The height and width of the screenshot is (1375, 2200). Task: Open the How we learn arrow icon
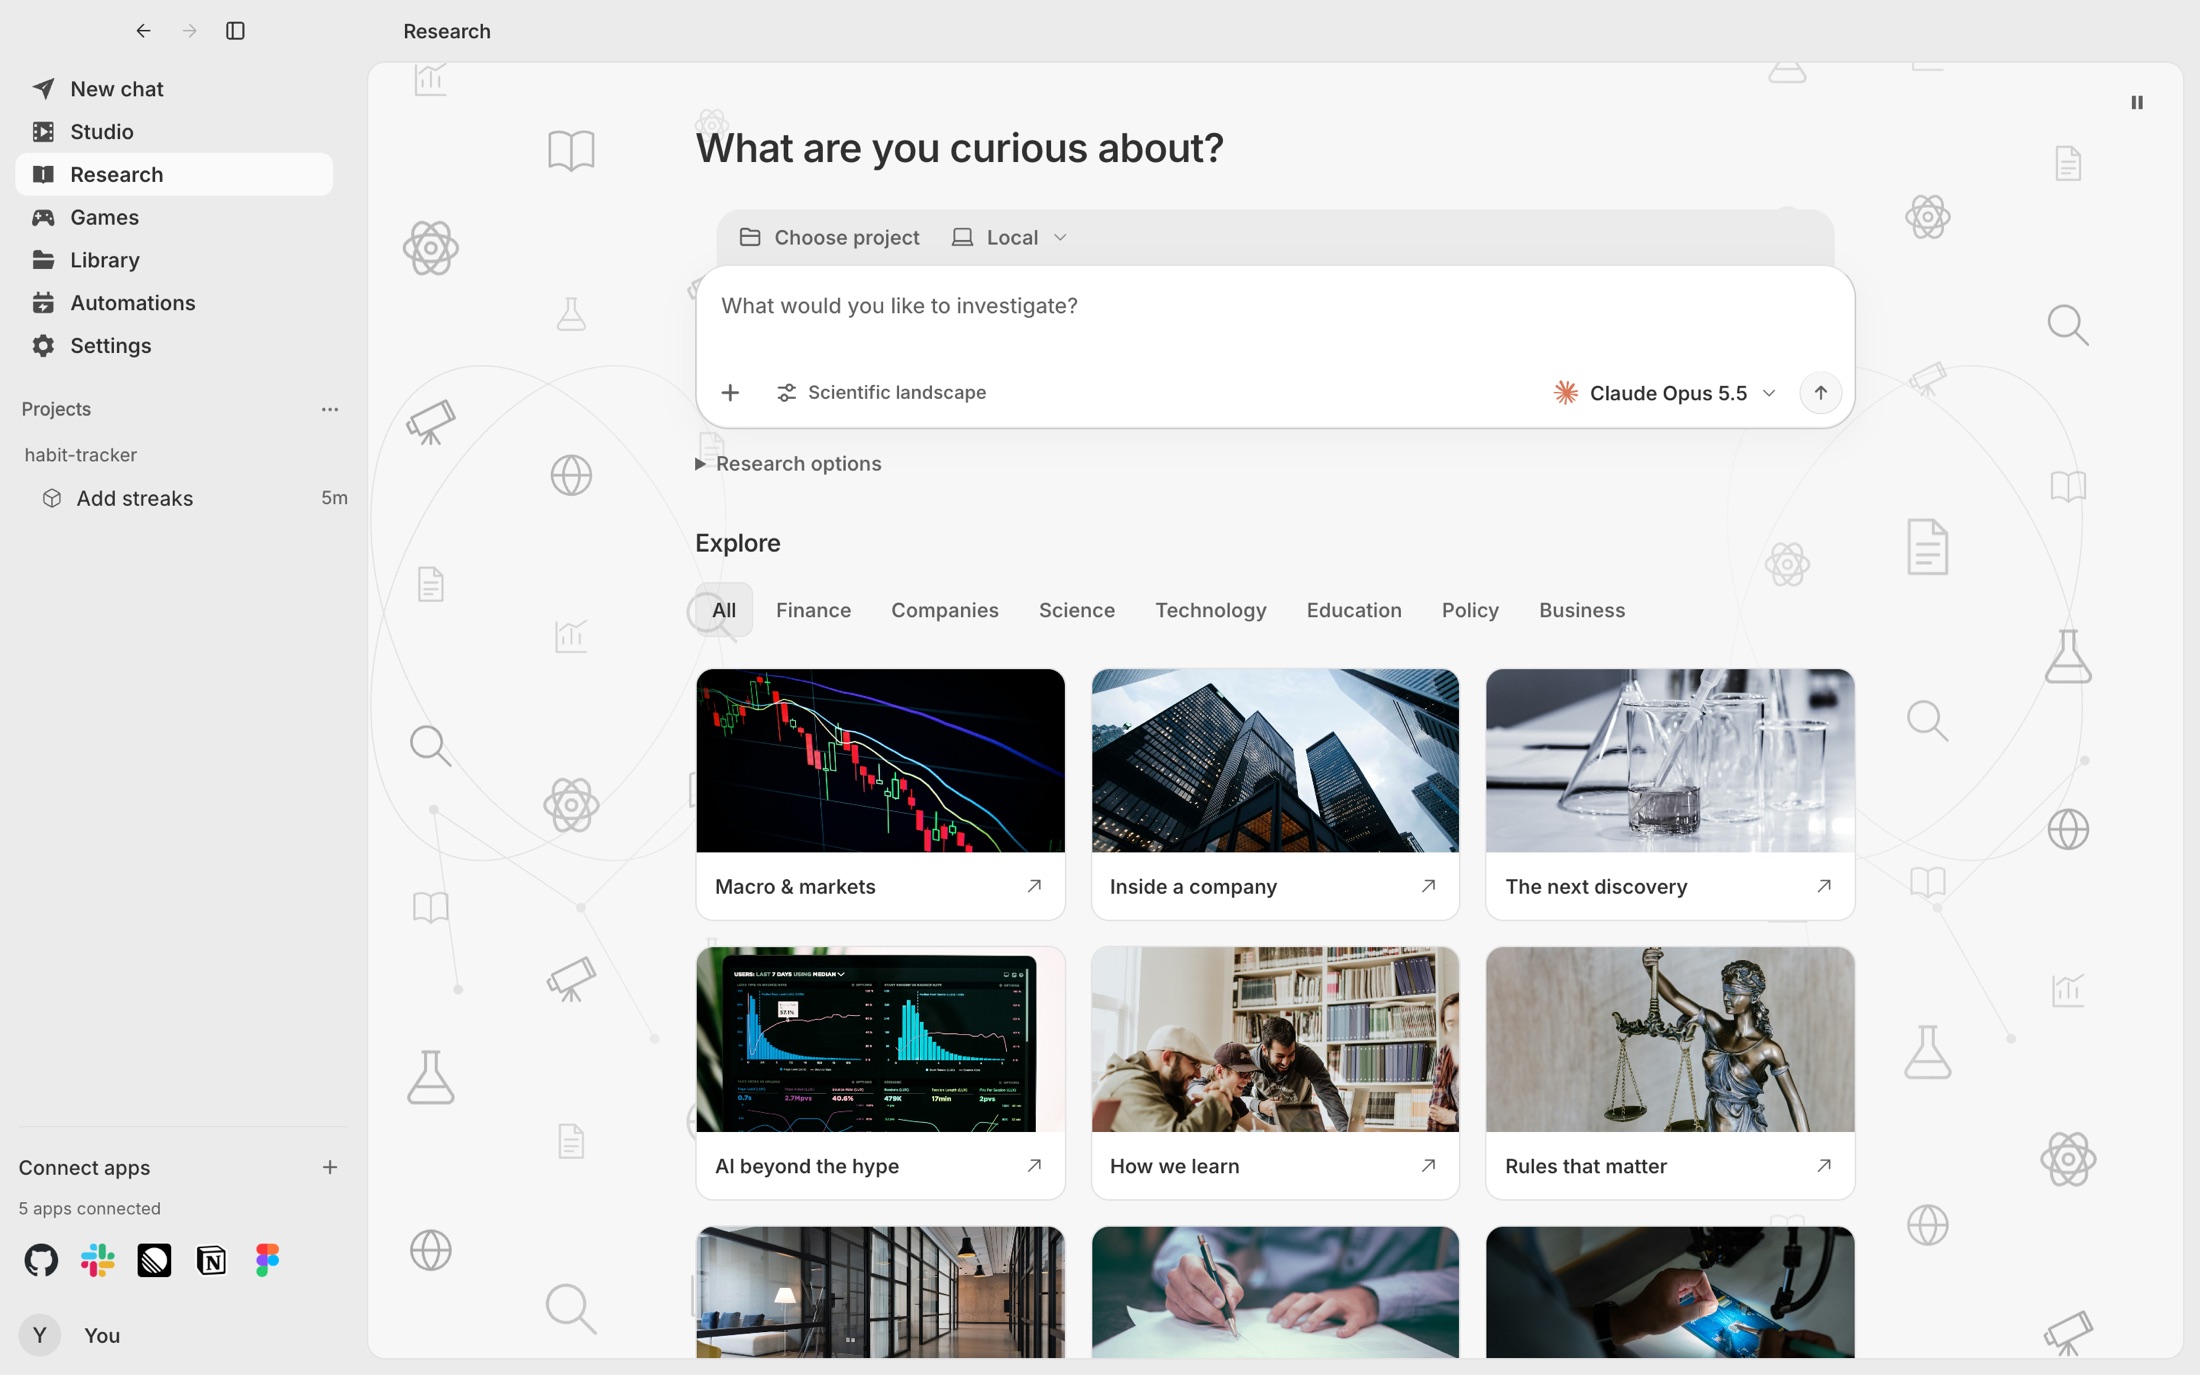(x=1428, y=1166)
